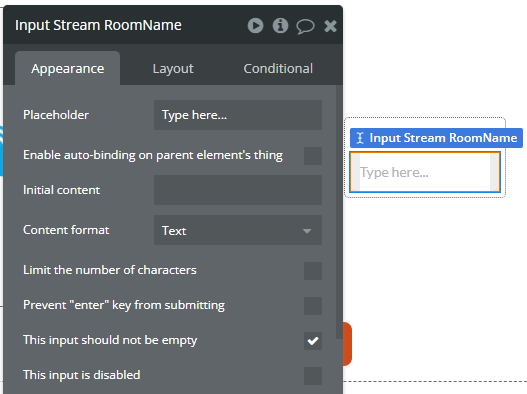This screenshot has width=527, height=394.
Task: Check Limit the number of characters
Action: pyautogui.click(x=313, y=271)
